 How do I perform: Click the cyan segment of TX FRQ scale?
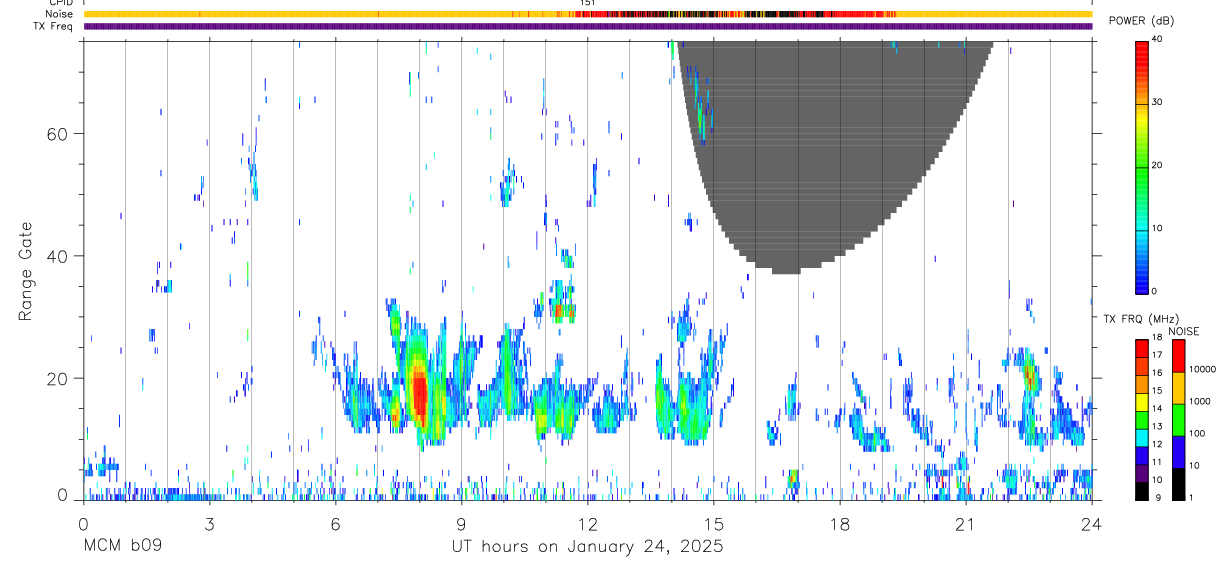click(1142, 437)
